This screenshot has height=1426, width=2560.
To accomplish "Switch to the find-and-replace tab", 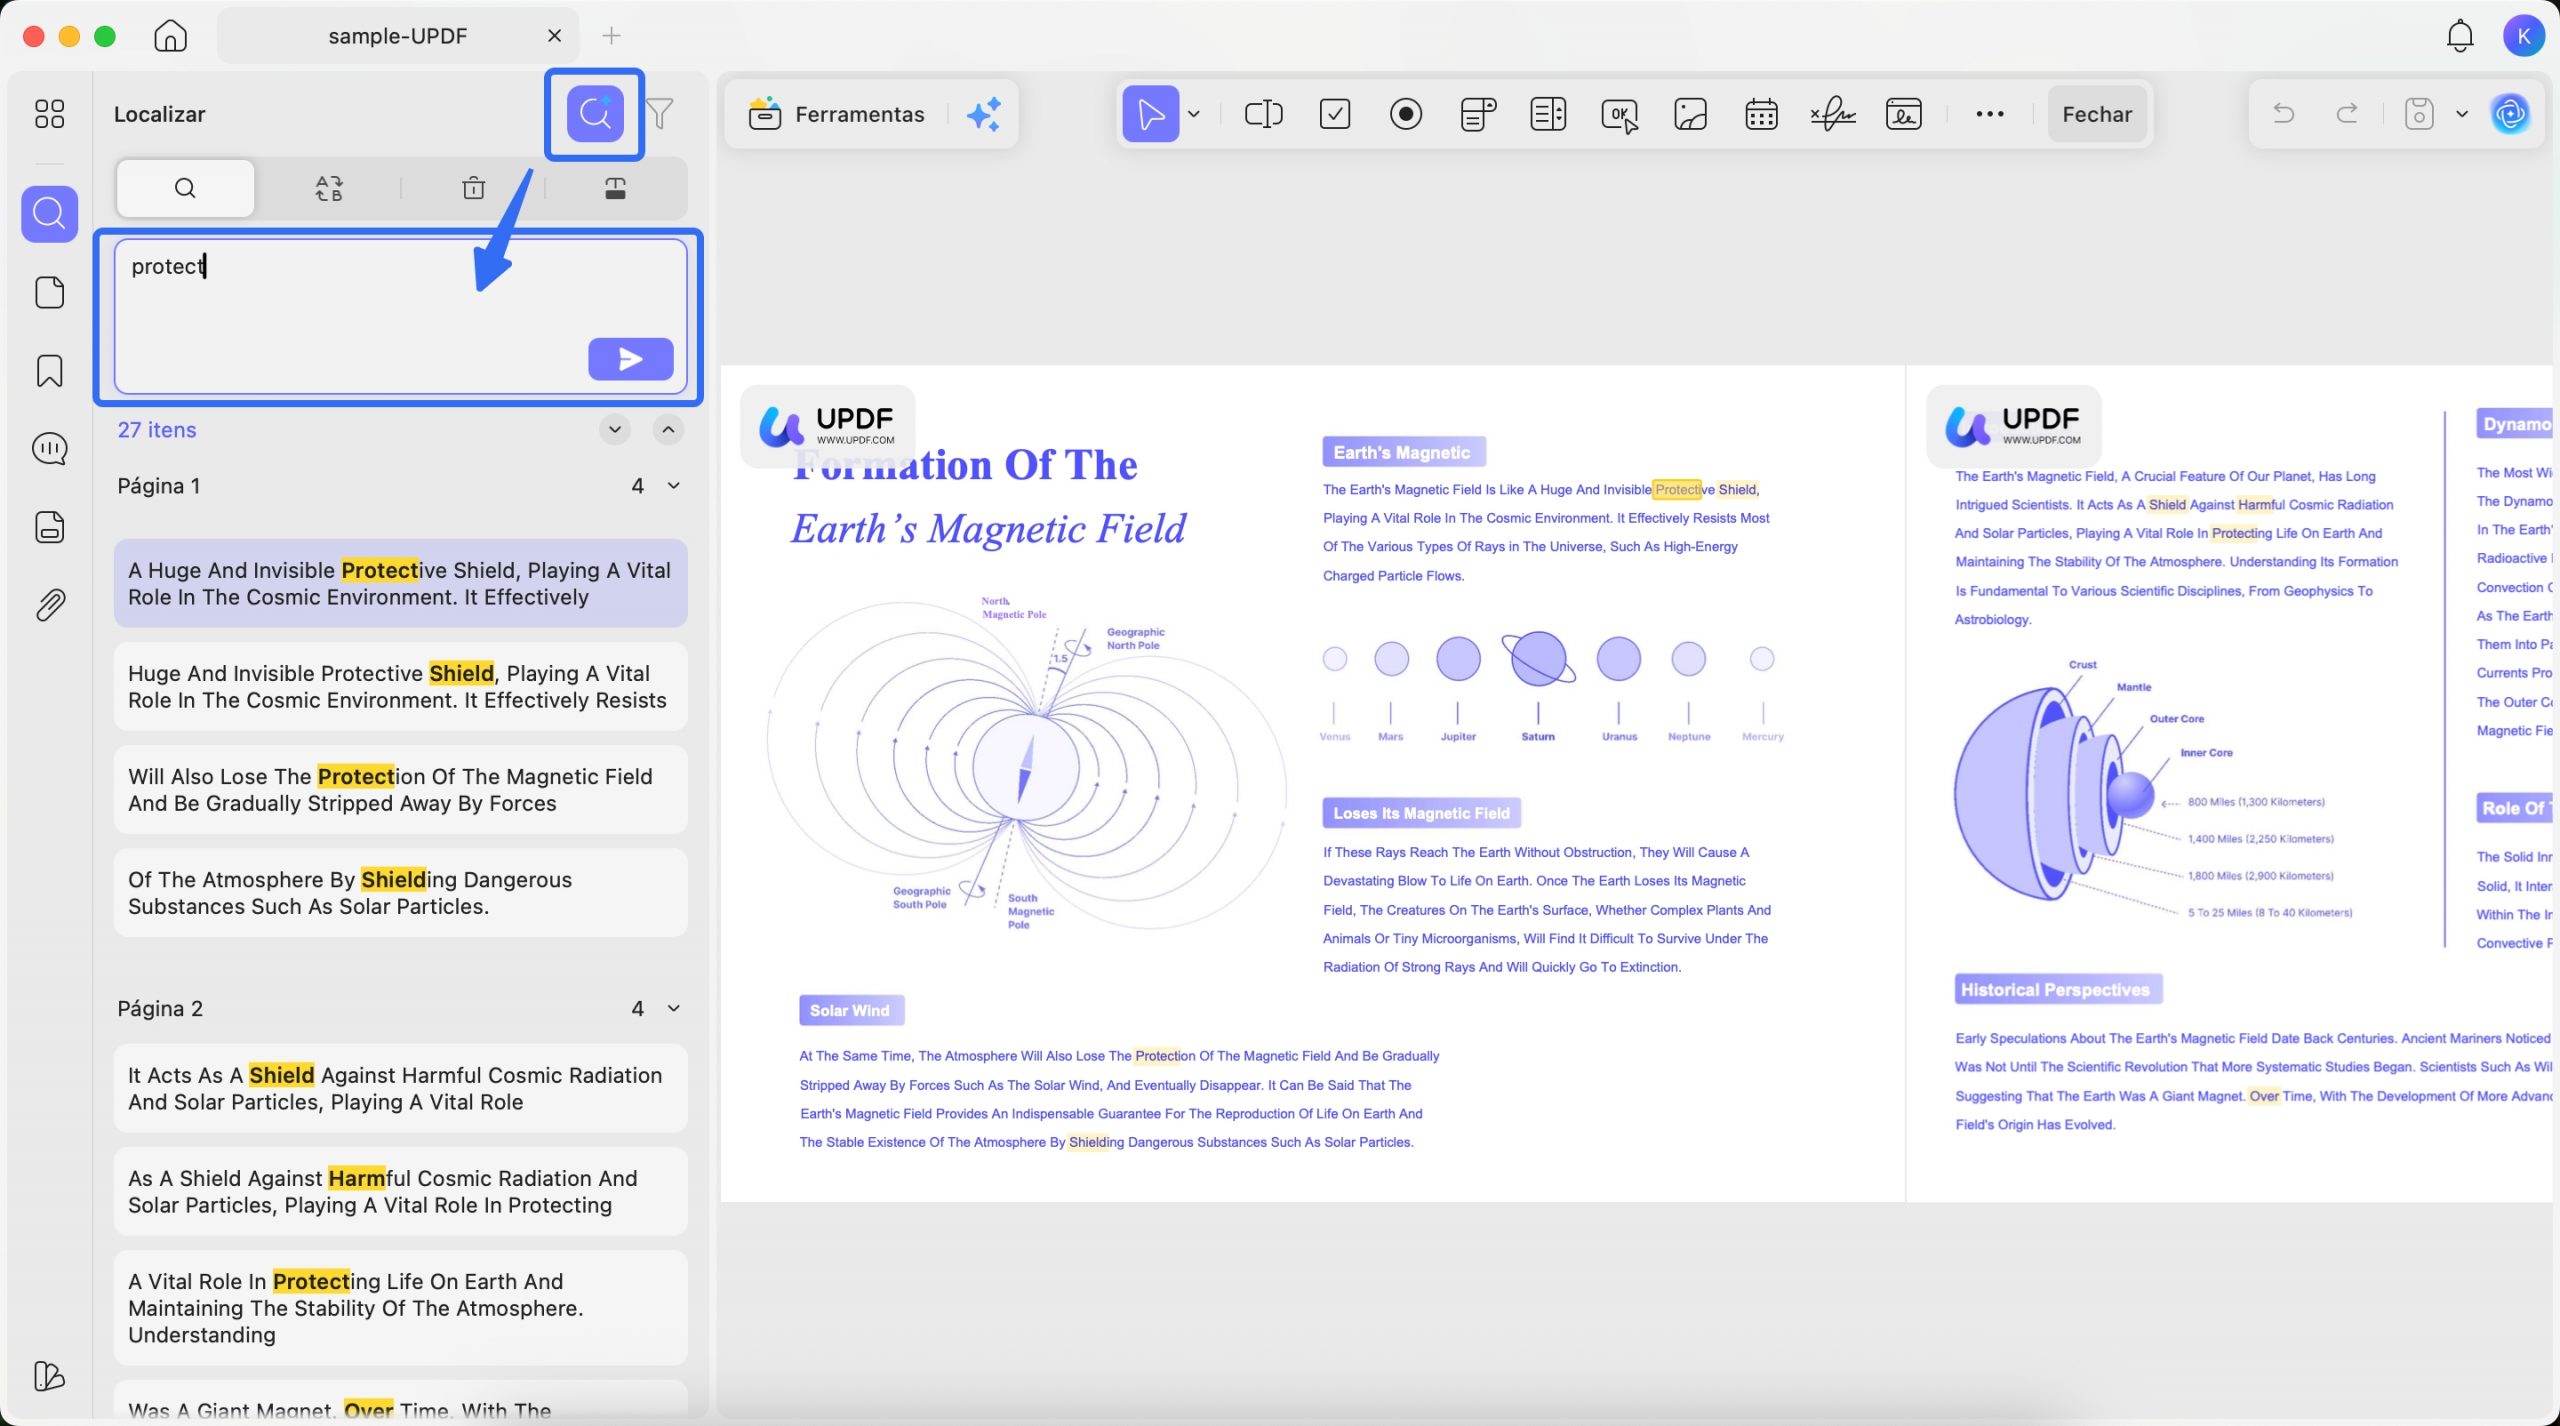I will coord(329,188).
